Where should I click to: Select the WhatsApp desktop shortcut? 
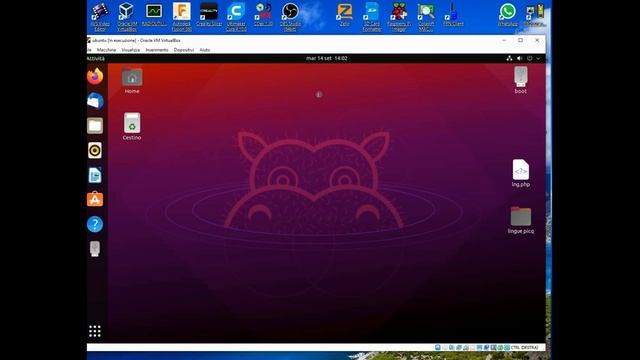507,15
